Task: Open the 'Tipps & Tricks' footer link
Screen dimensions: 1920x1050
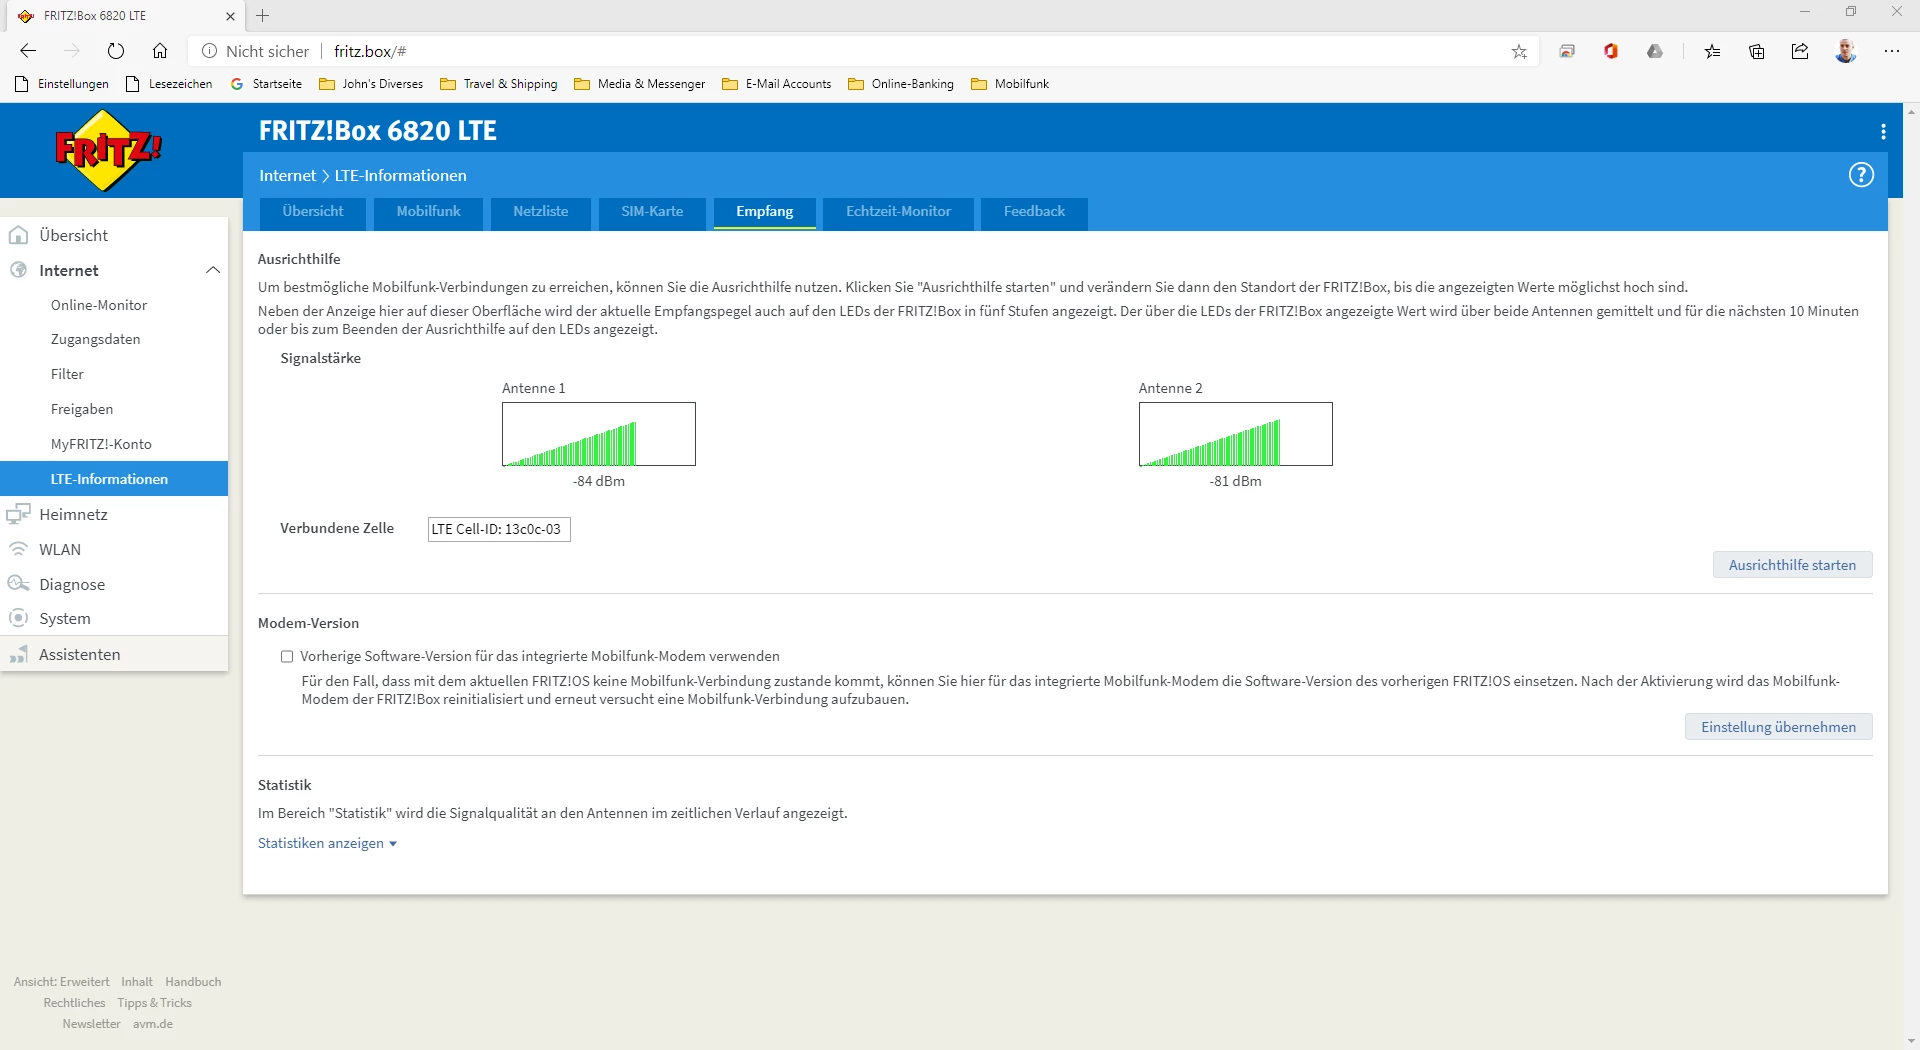Action: tap(154, 1003)
